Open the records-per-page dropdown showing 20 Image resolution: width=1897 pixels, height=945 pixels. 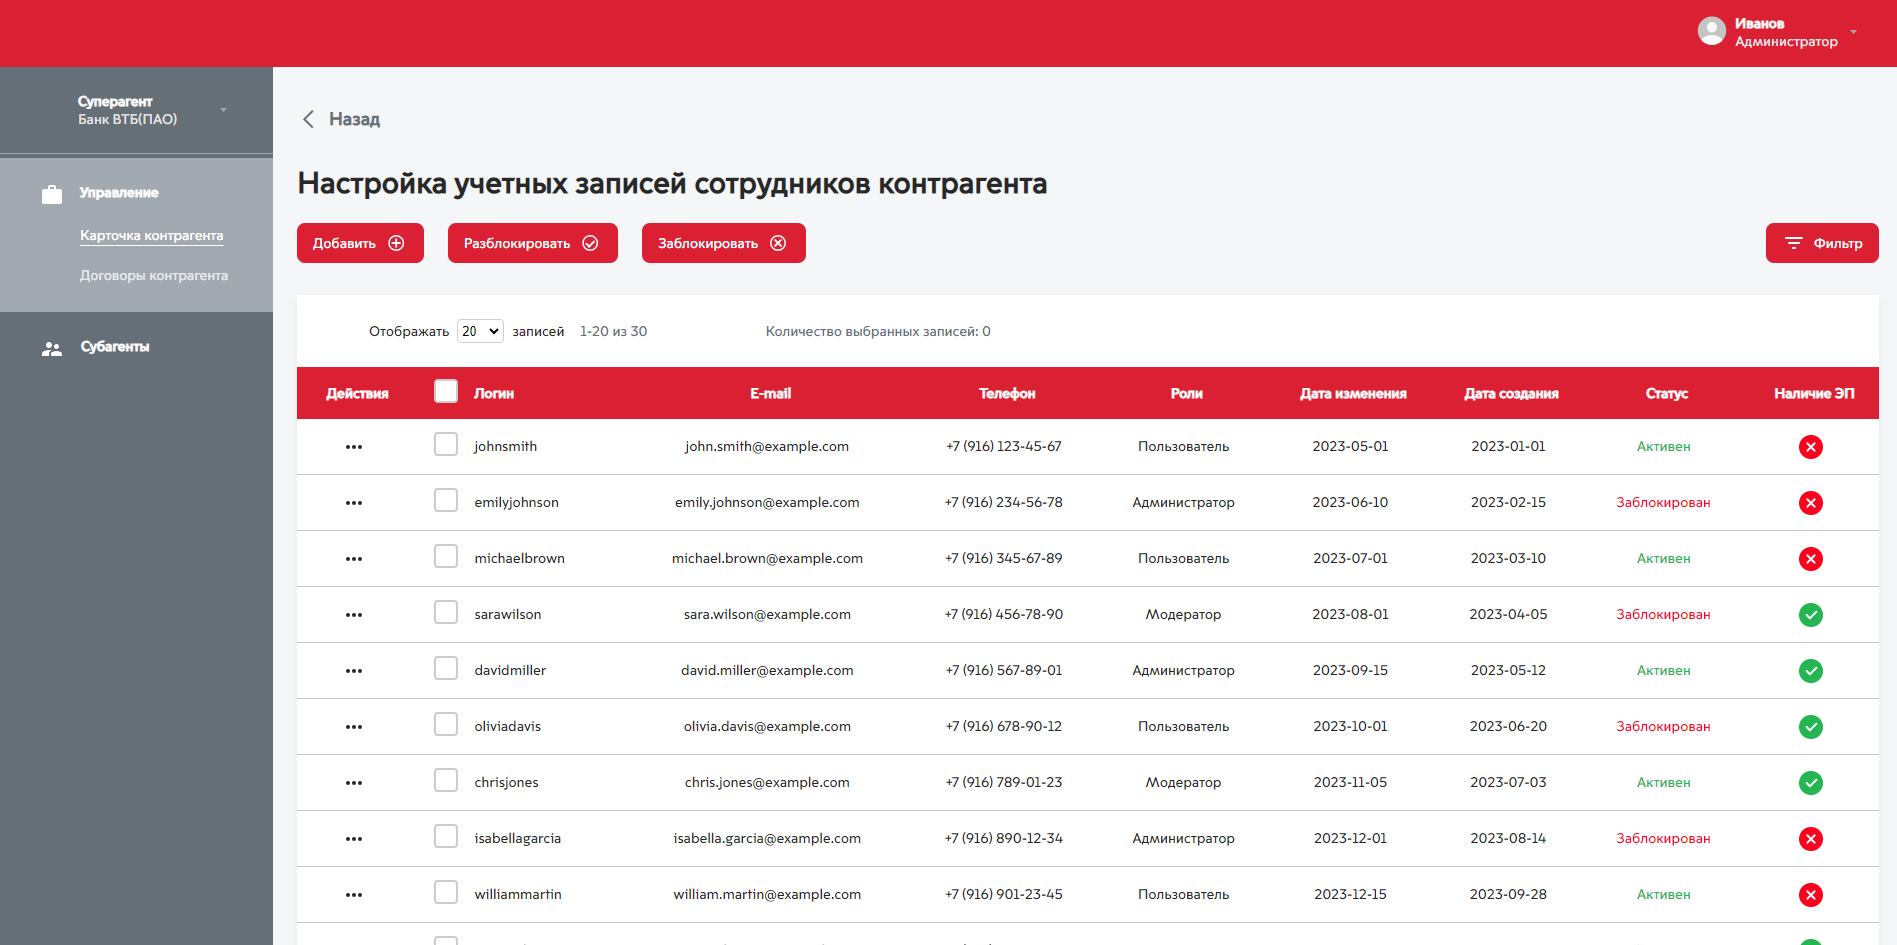pyautogui.click(x=480, y=331)
